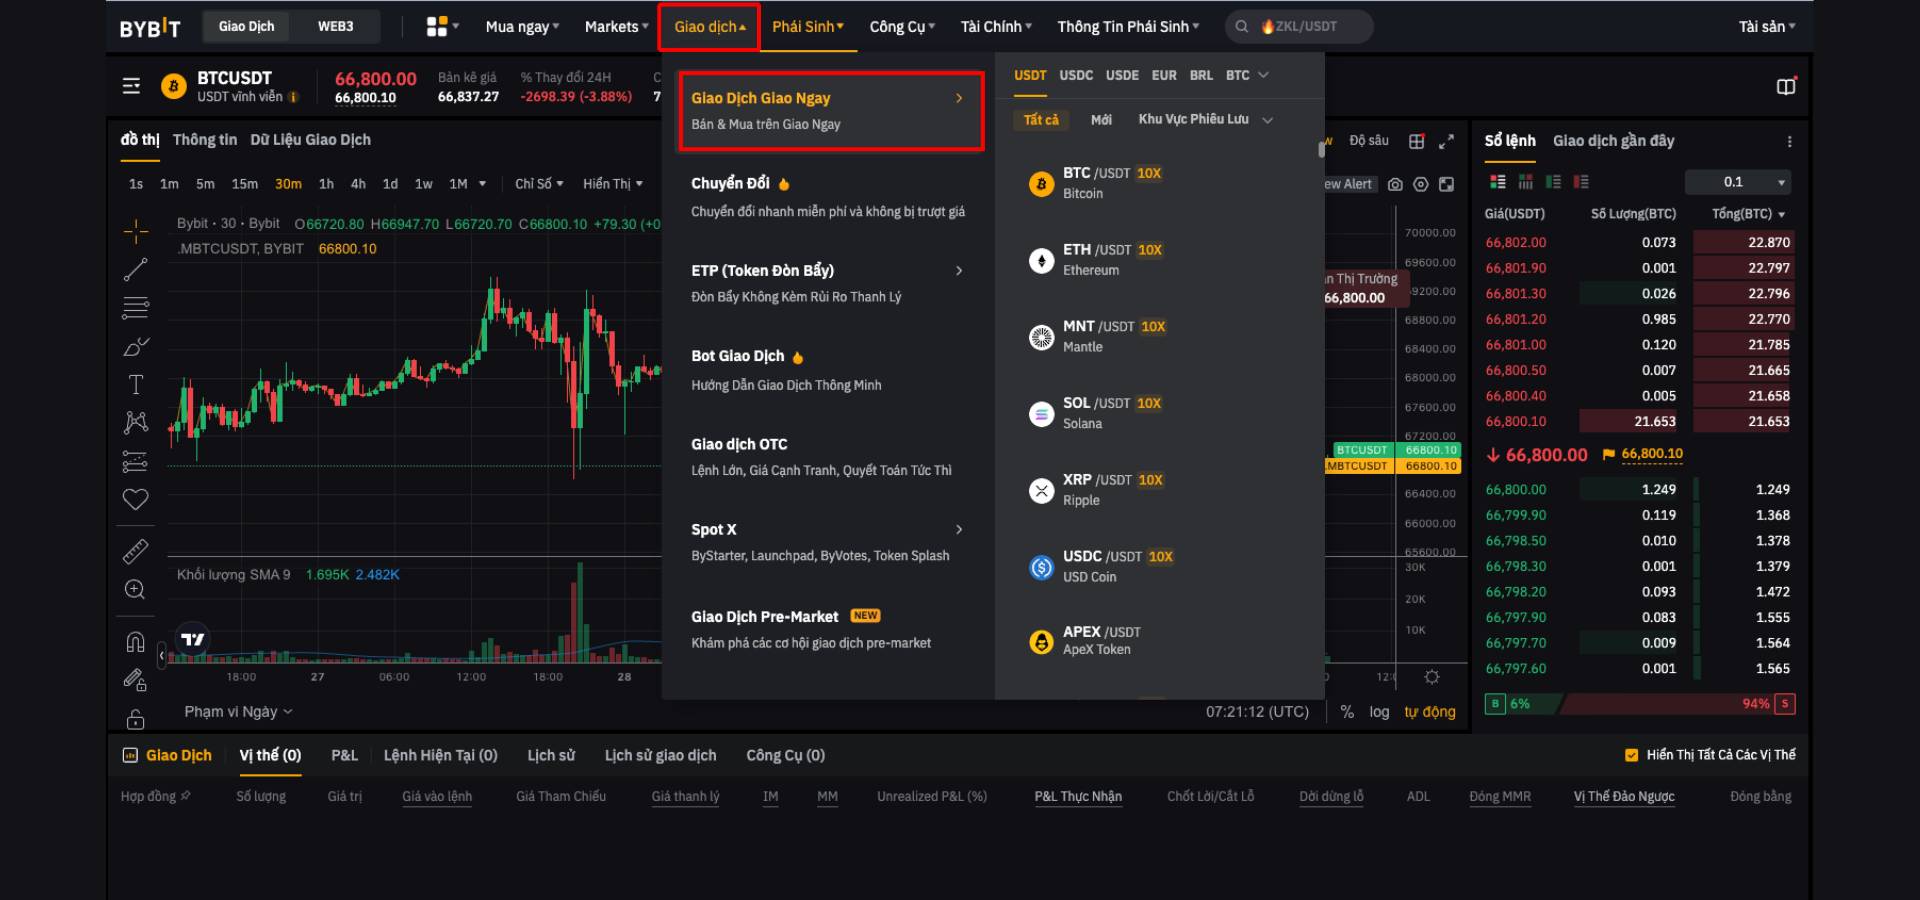Open Tài sản assets dropdown

pyautogui.click(x=1767, y=27)
